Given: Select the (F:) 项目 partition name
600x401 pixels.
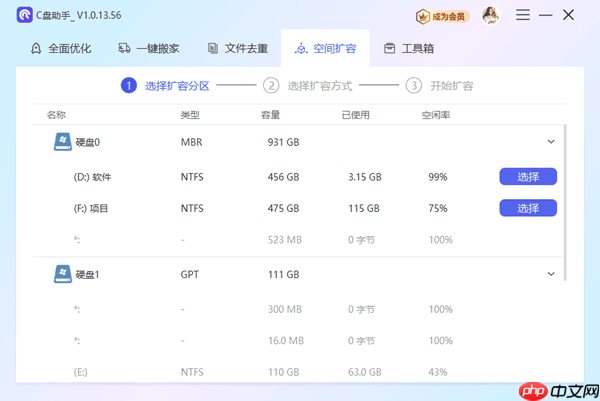Looking at the screenshot, I should tap(91, 209).
